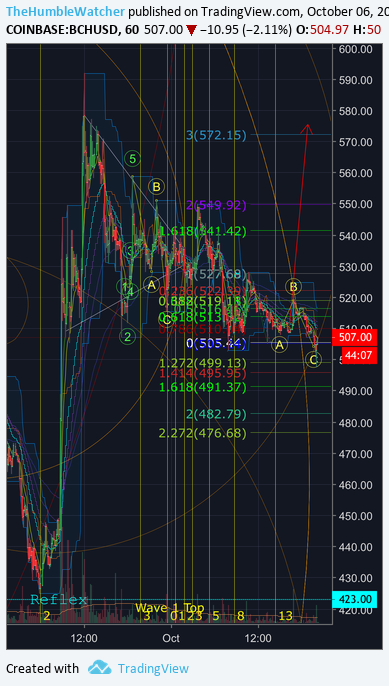
Task: Select the 1.618(491.37) extension label
Action: tap(203, 387)
